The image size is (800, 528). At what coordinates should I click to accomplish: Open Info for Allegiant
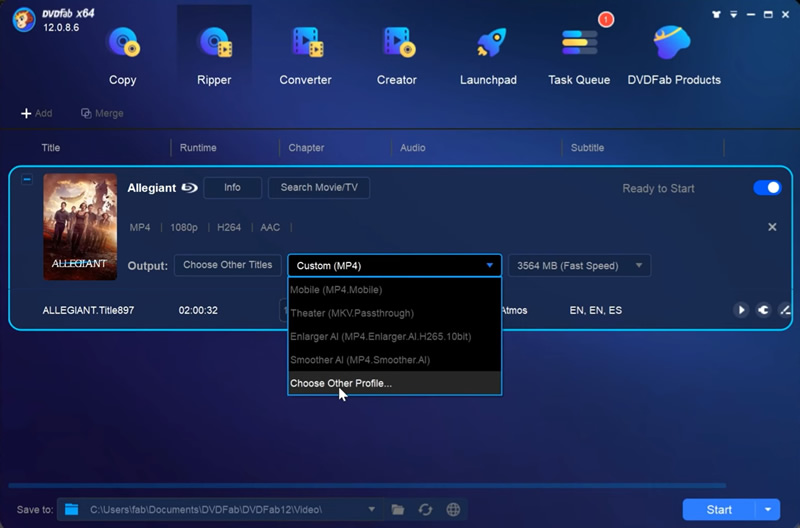pos(232,188)
